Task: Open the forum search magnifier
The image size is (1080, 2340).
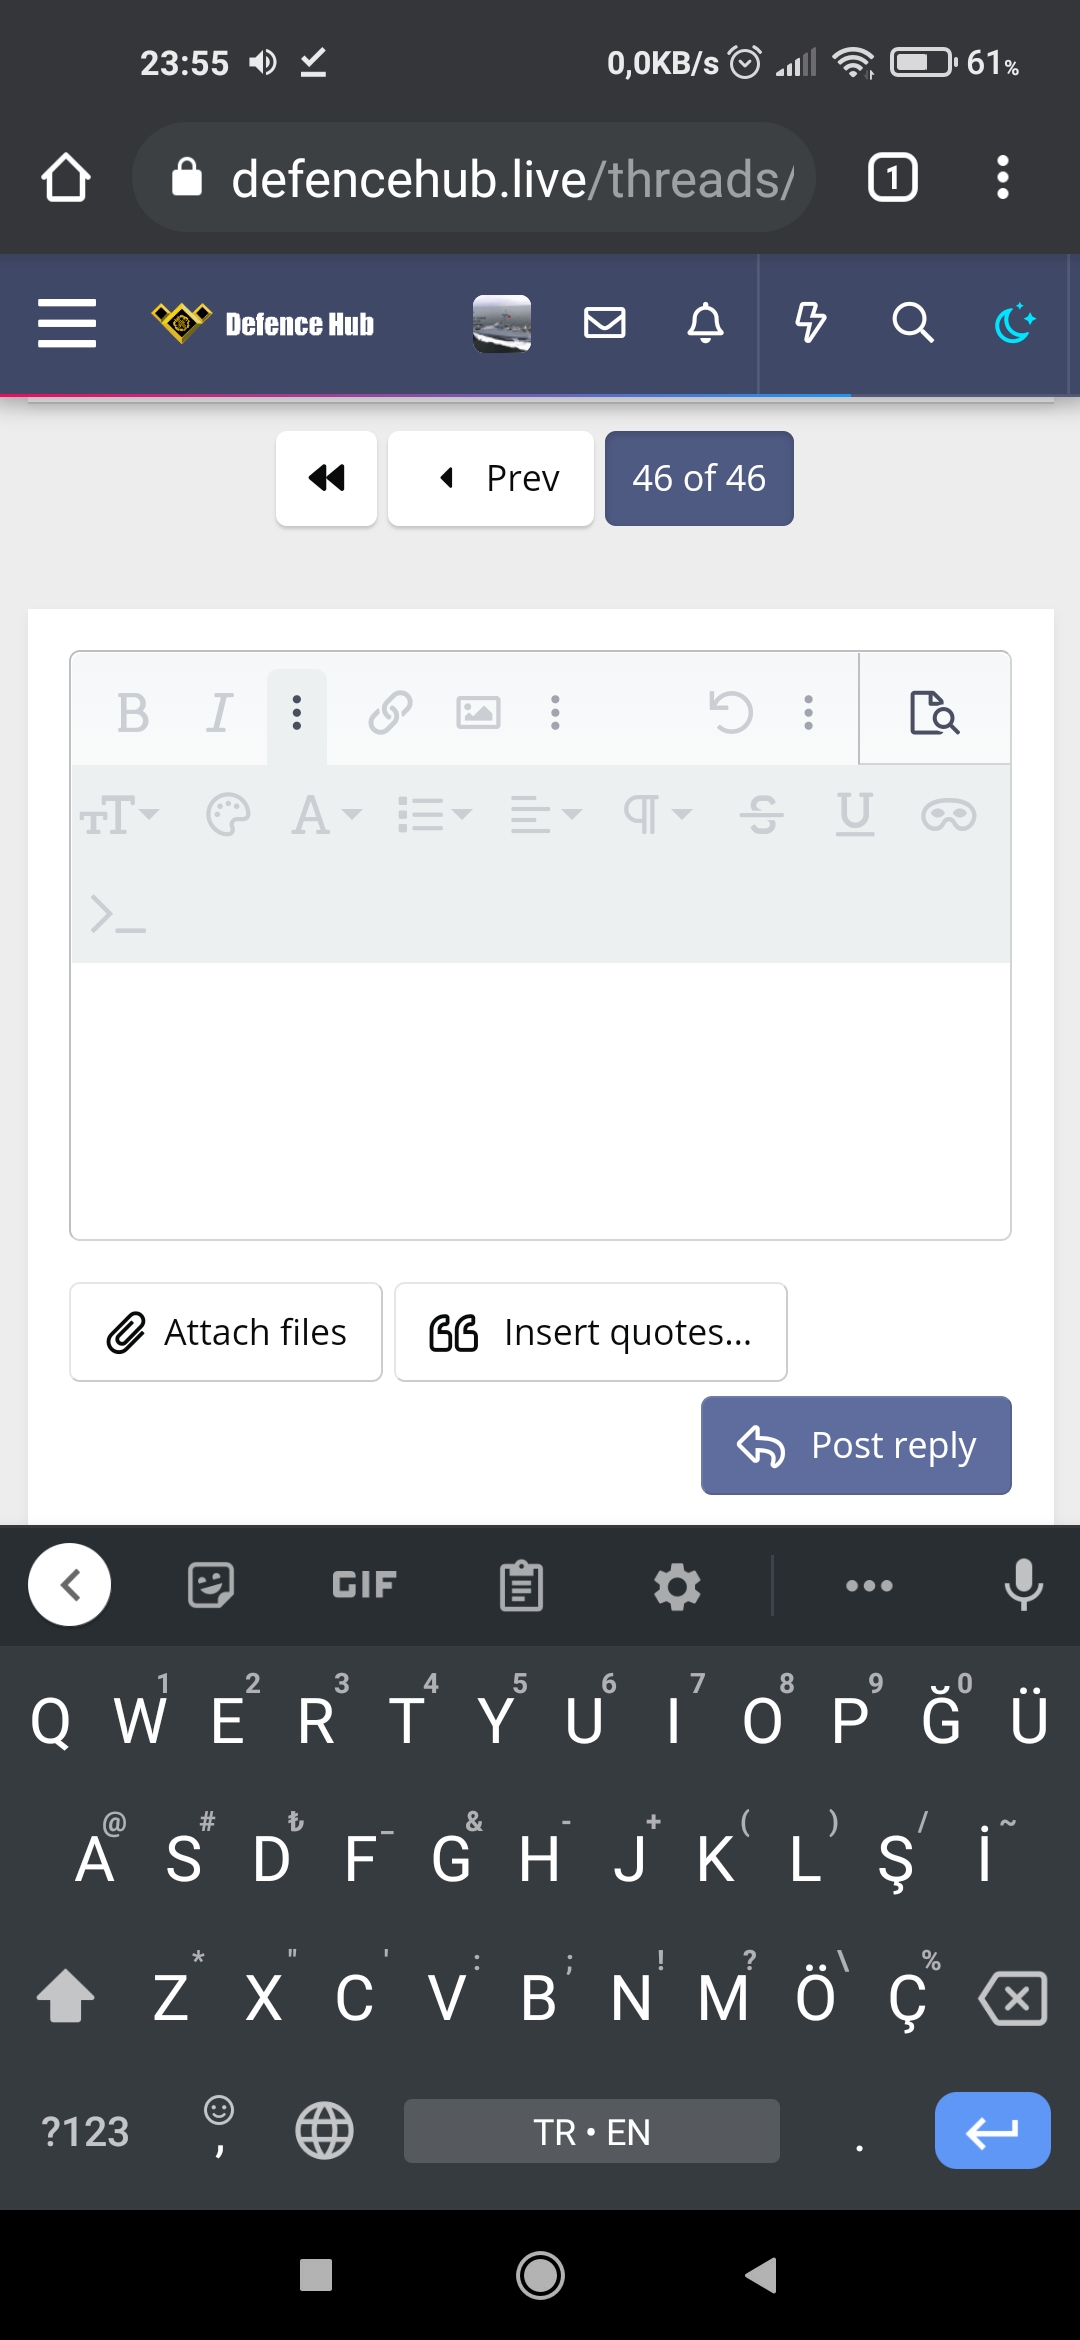Action: click(x=912, y=323)
